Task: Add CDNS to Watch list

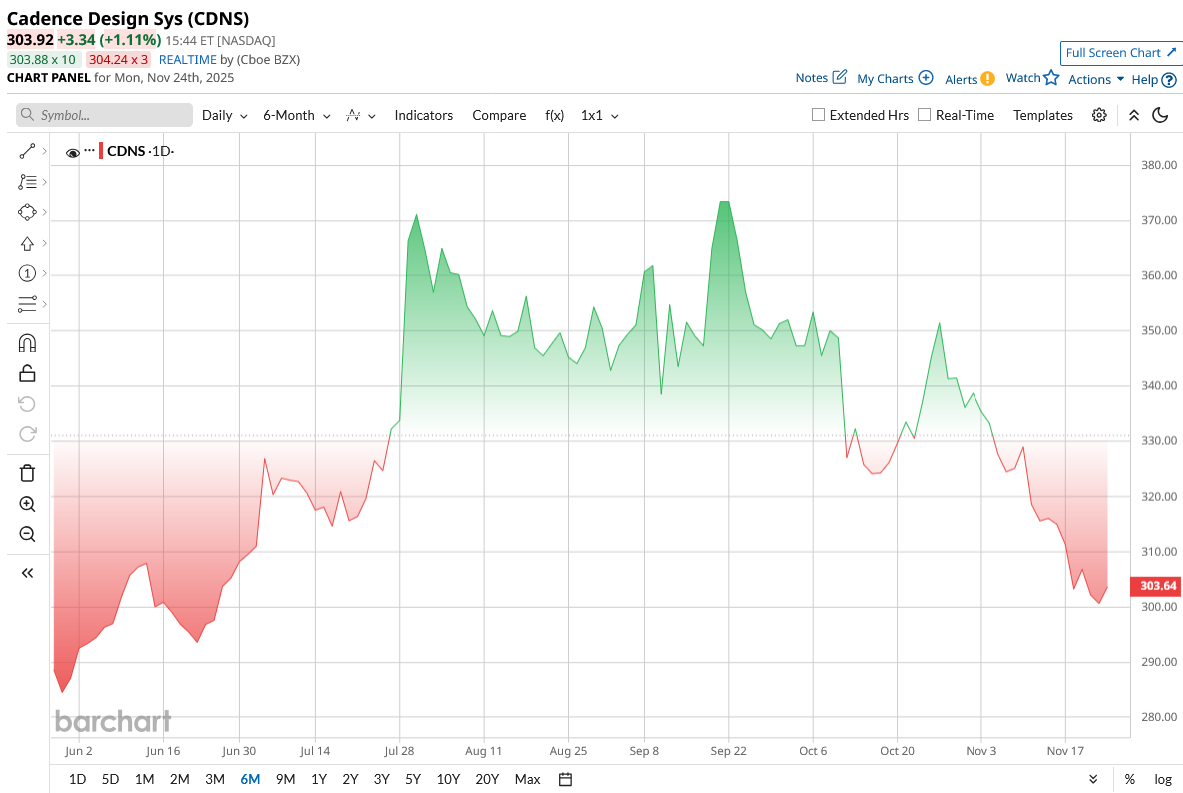Action: click(1032, 78)
